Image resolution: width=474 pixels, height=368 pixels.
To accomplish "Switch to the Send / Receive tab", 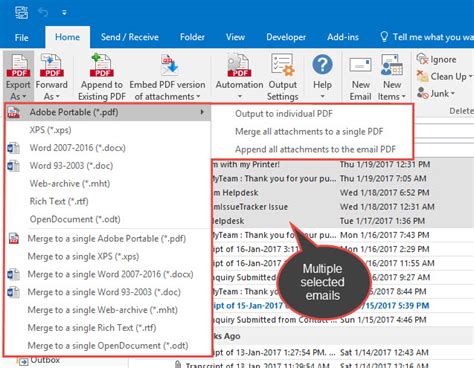I will [x=130, y=37].
